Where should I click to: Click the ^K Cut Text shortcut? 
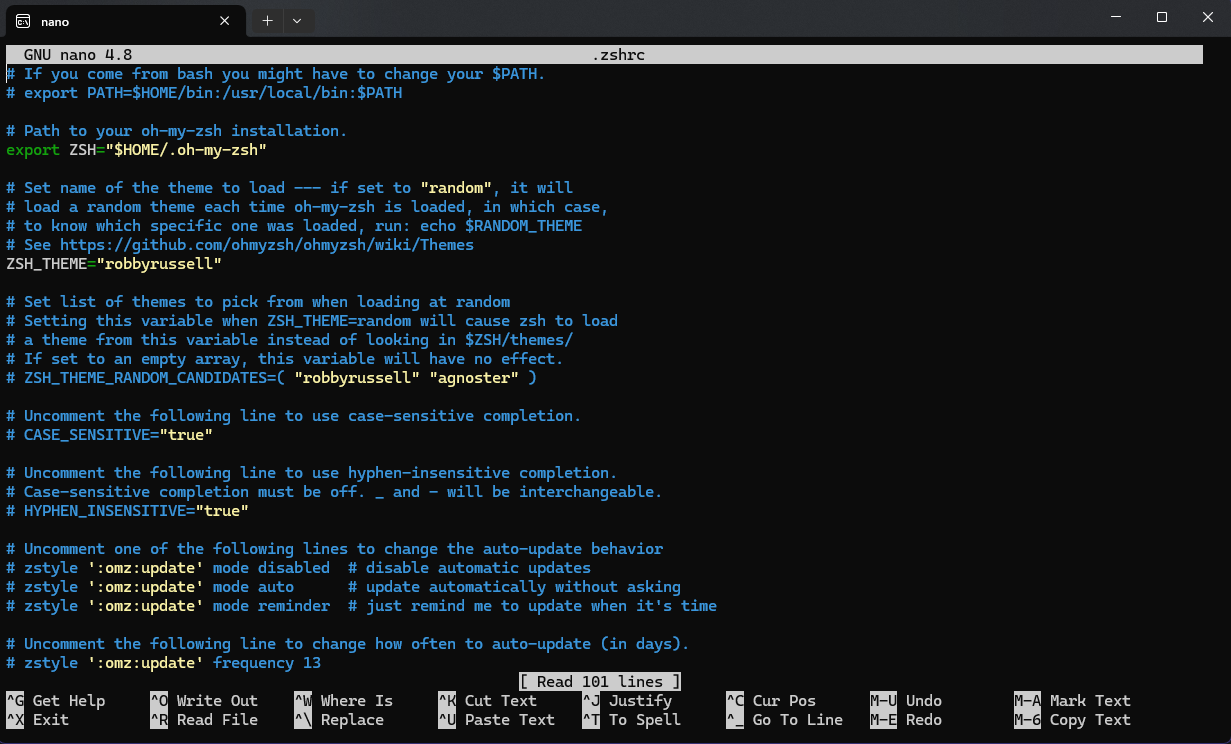pos(488,701)
